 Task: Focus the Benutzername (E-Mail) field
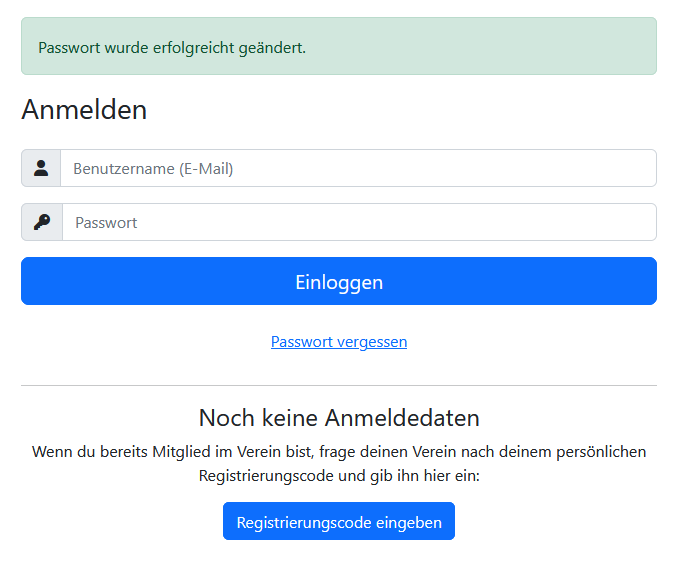tap(357, 168)
